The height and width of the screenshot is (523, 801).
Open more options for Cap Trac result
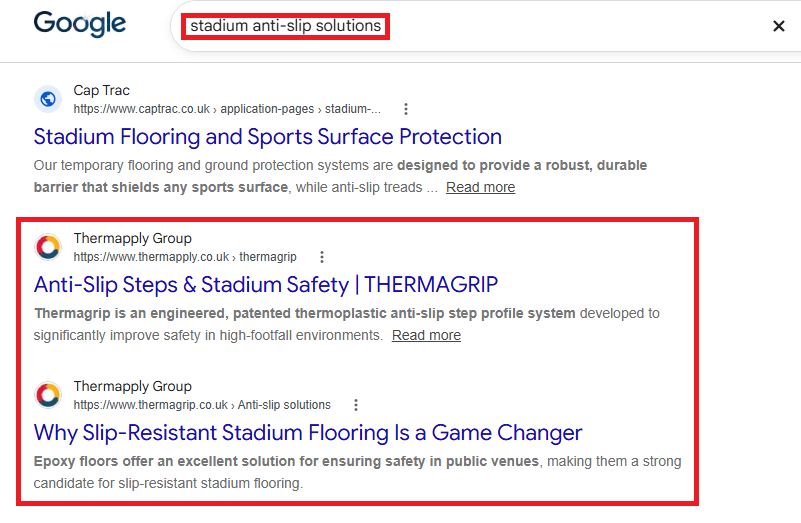[406, 109]
